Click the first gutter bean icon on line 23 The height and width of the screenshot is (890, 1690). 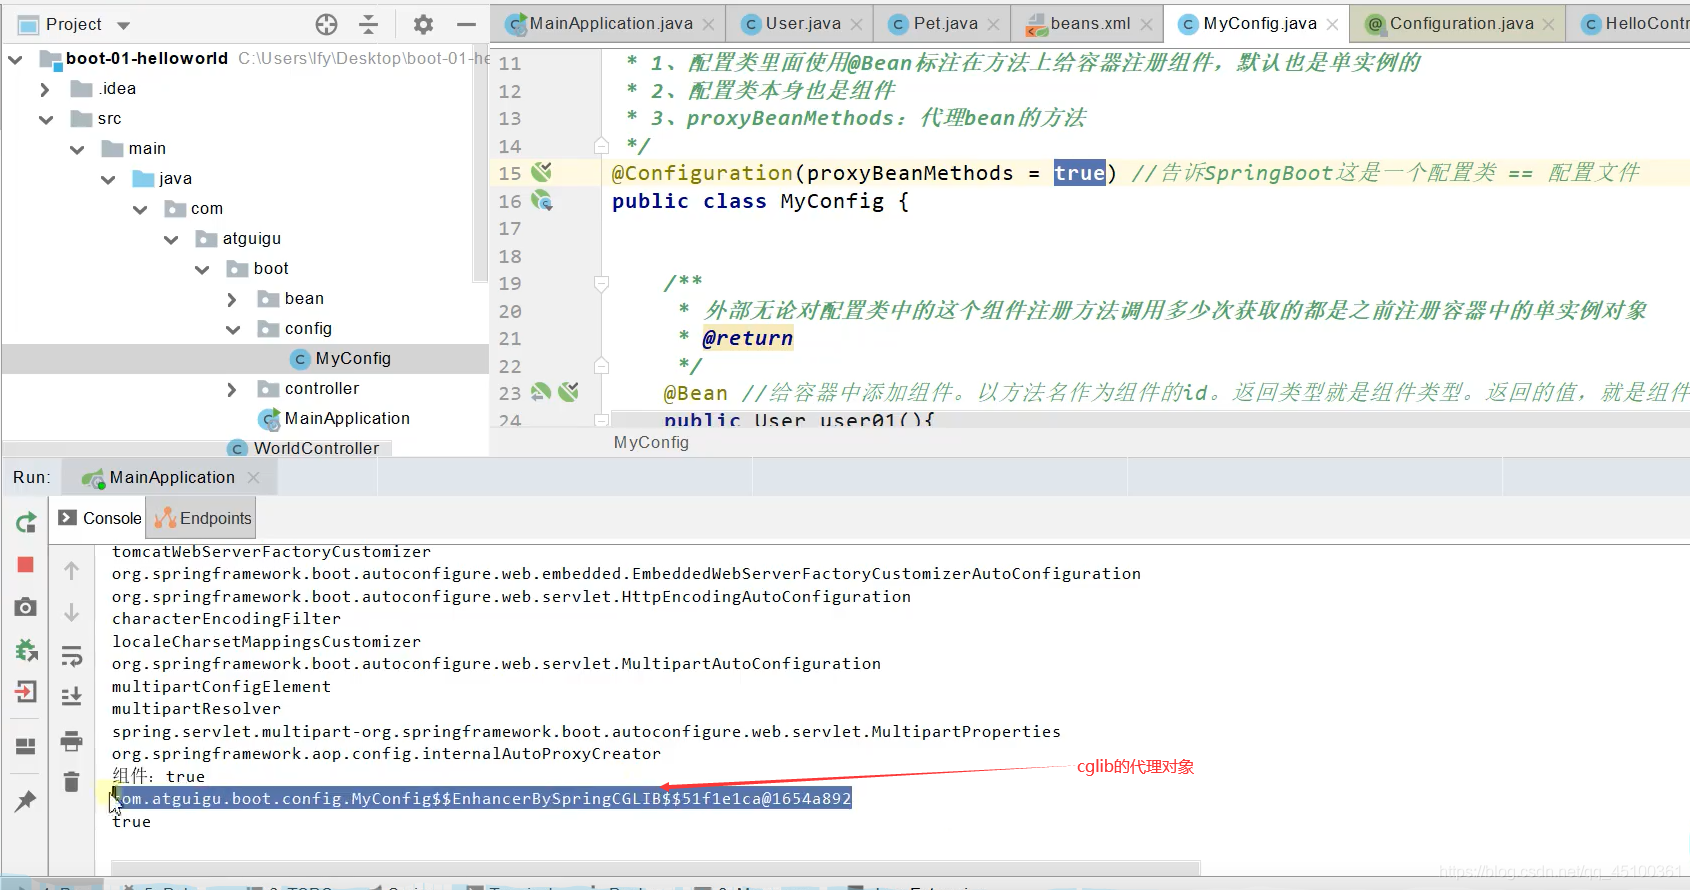541,392
